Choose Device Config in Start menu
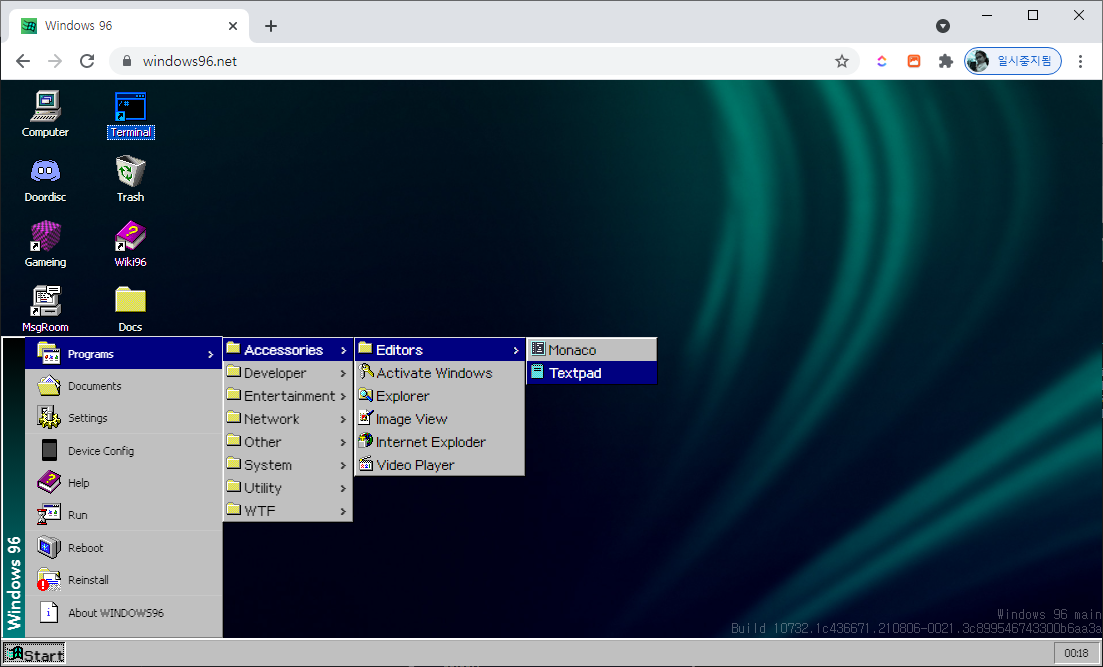Viewport: 1103px width, 667px height. pos(124,450)
